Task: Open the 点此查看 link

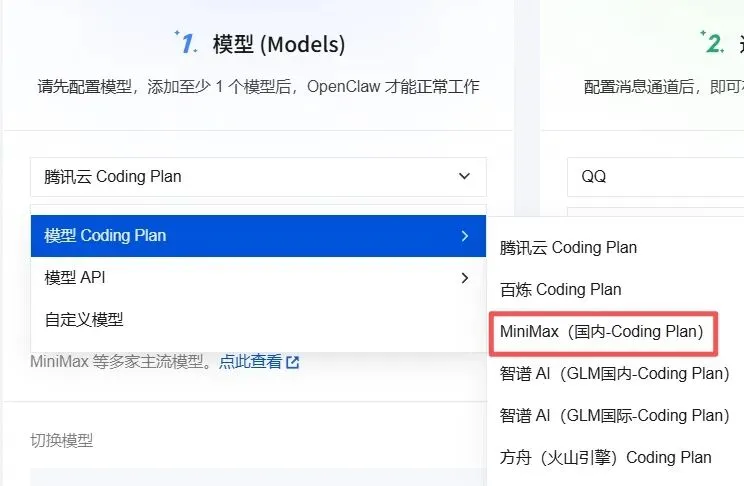Action: pyautogui.click(x=251, y=362)
